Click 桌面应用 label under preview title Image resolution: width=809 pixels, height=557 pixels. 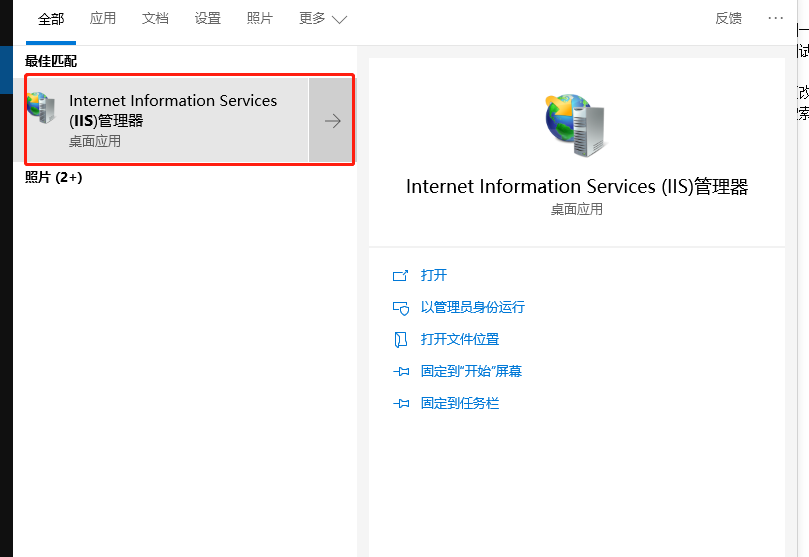tap(577, 209)
